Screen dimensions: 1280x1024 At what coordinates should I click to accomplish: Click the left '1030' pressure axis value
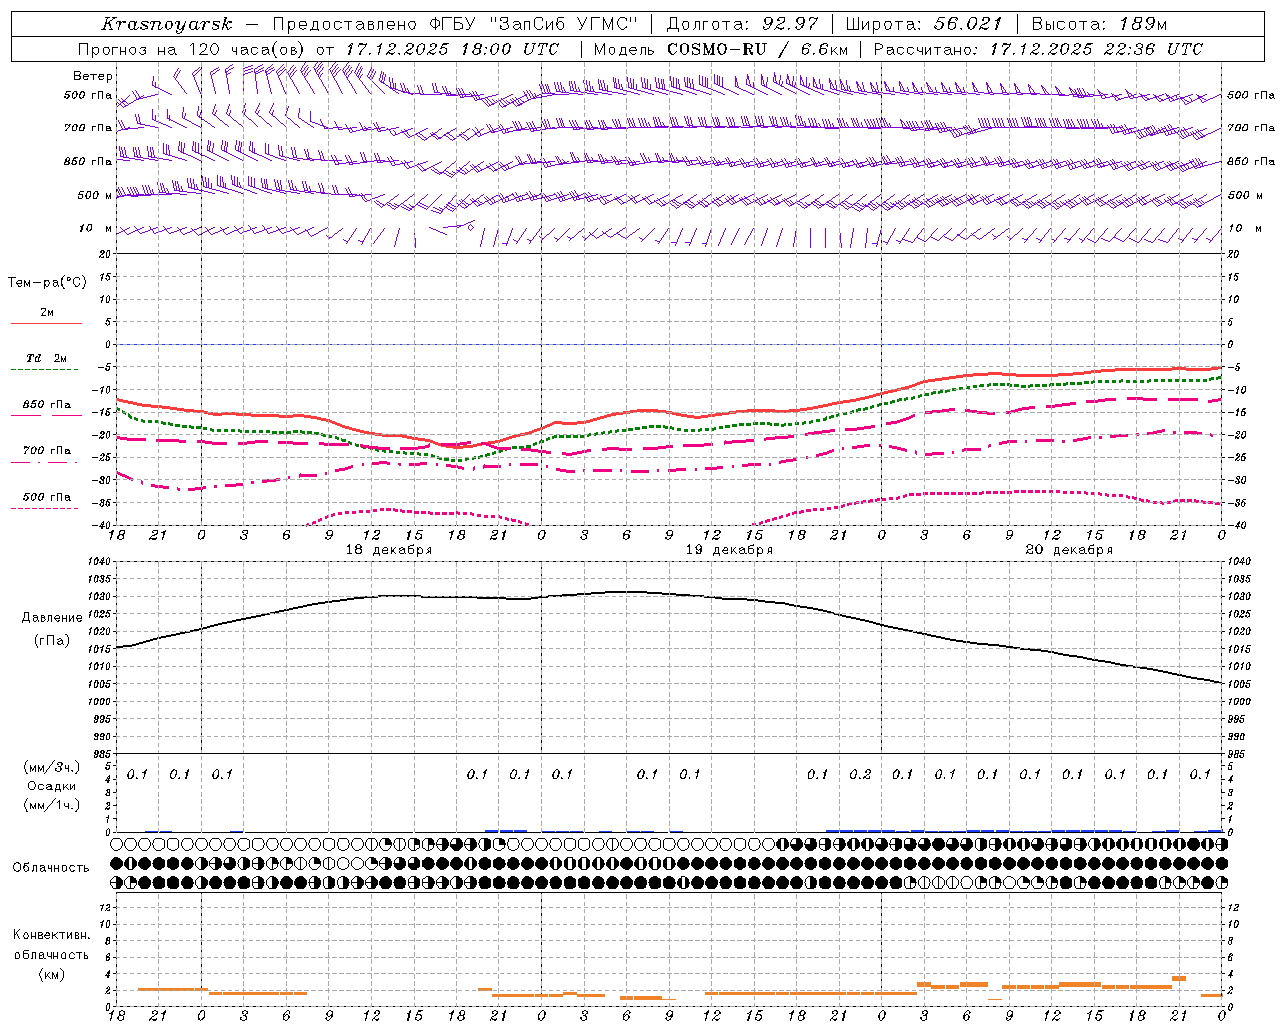click(x=100, y=597)
